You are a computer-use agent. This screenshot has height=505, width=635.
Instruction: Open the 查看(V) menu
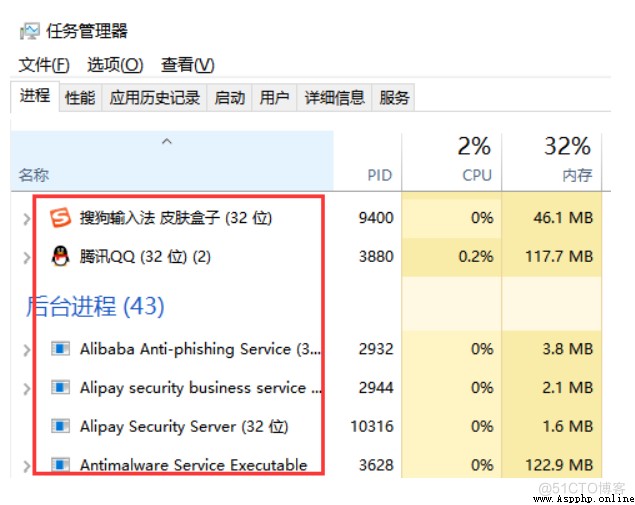188,65
